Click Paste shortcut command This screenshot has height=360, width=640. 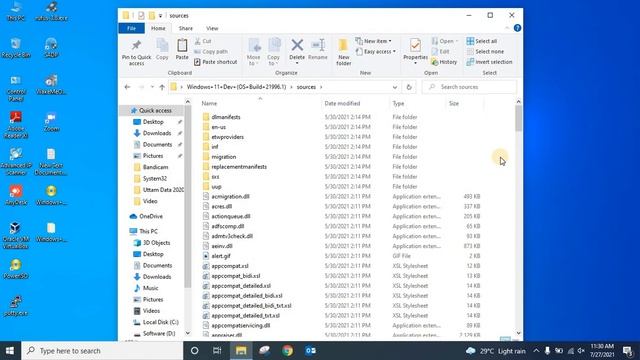pyautogui.click(x=216, y=62)
